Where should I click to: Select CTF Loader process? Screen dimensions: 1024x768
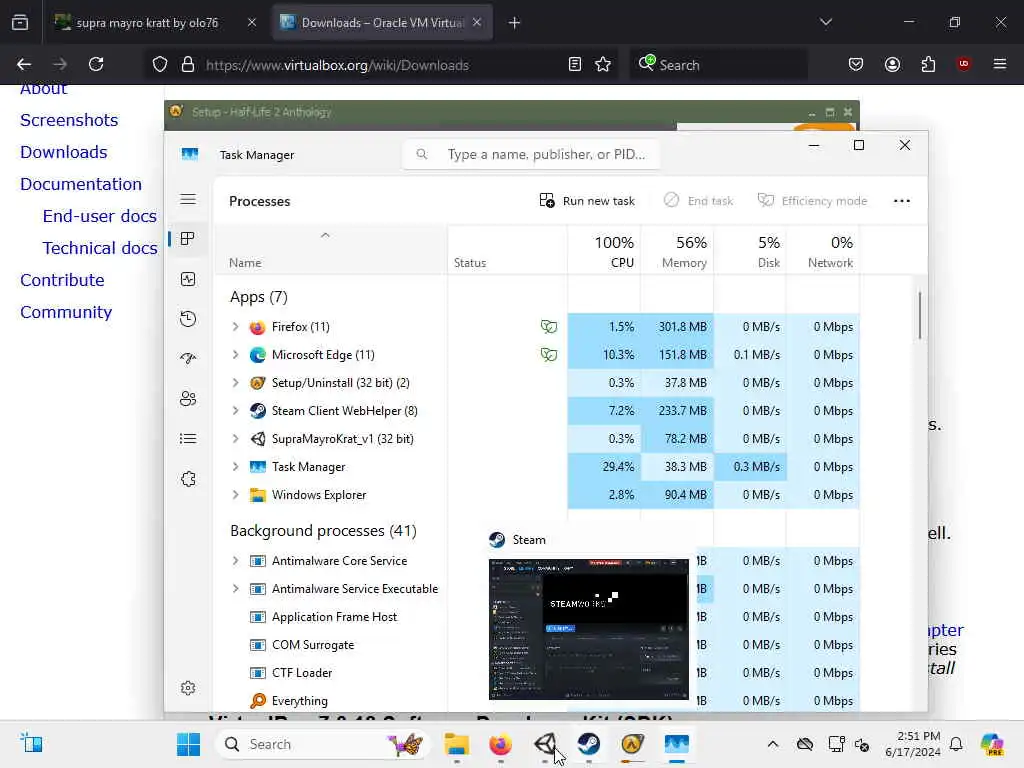click(x=302, y=673)
